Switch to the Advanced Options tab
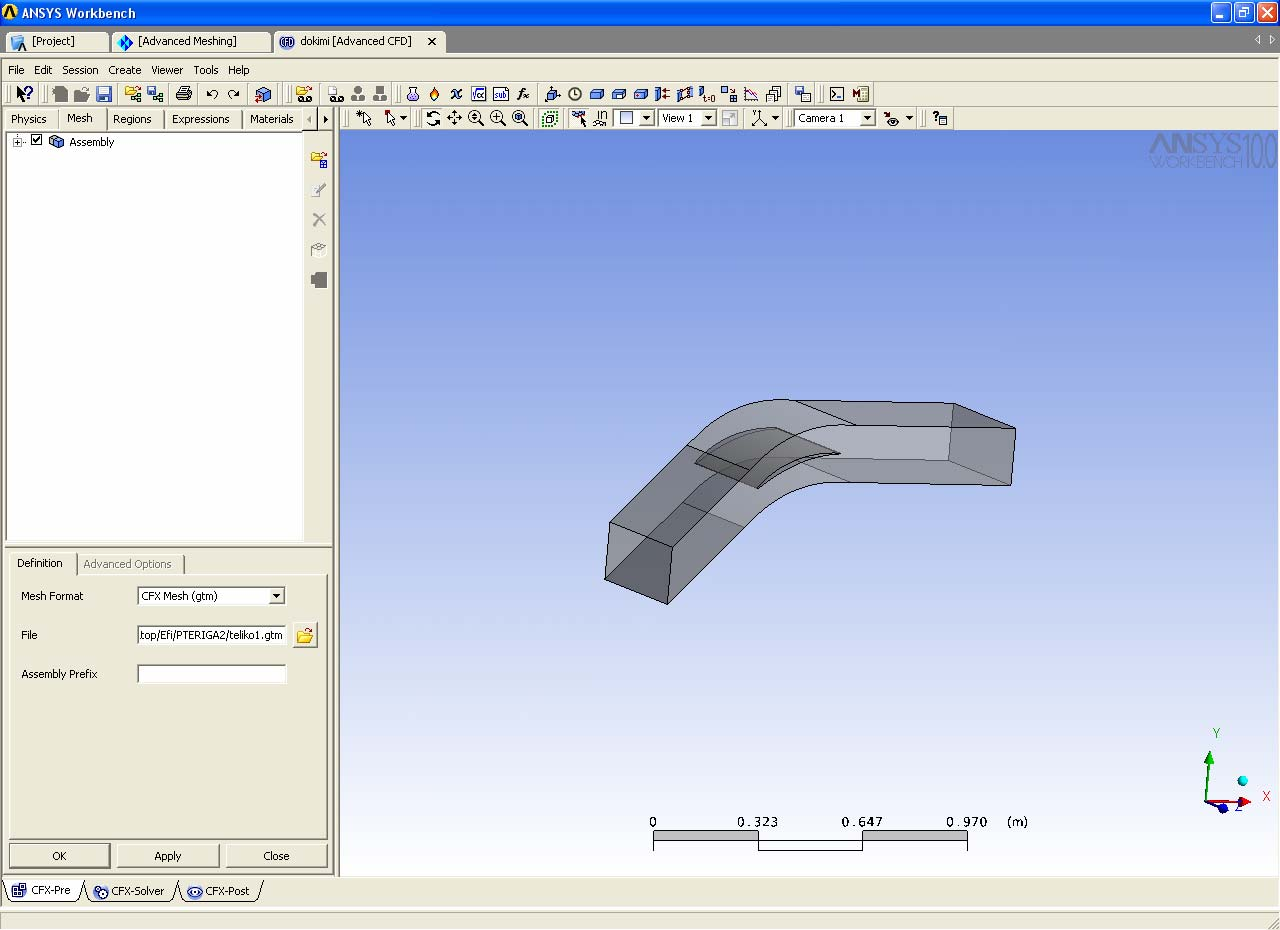This screenshot has height=930, width=1280. 128,564
